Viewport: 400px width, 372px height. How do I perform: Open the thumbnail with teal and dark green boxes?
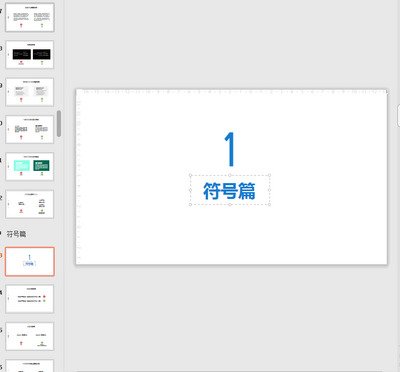tap(30, 167)
